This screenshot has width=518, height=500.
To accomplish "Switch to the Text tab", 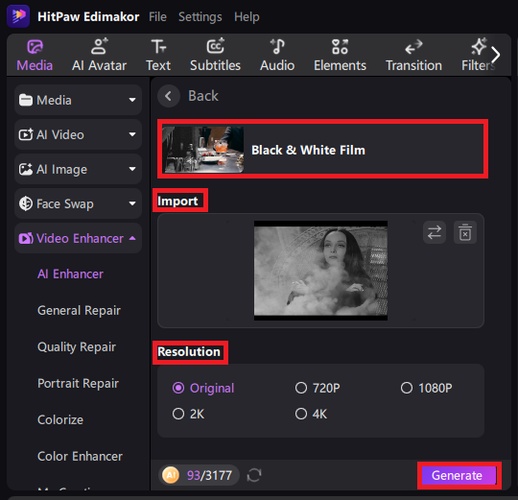I will coord(158,55).
